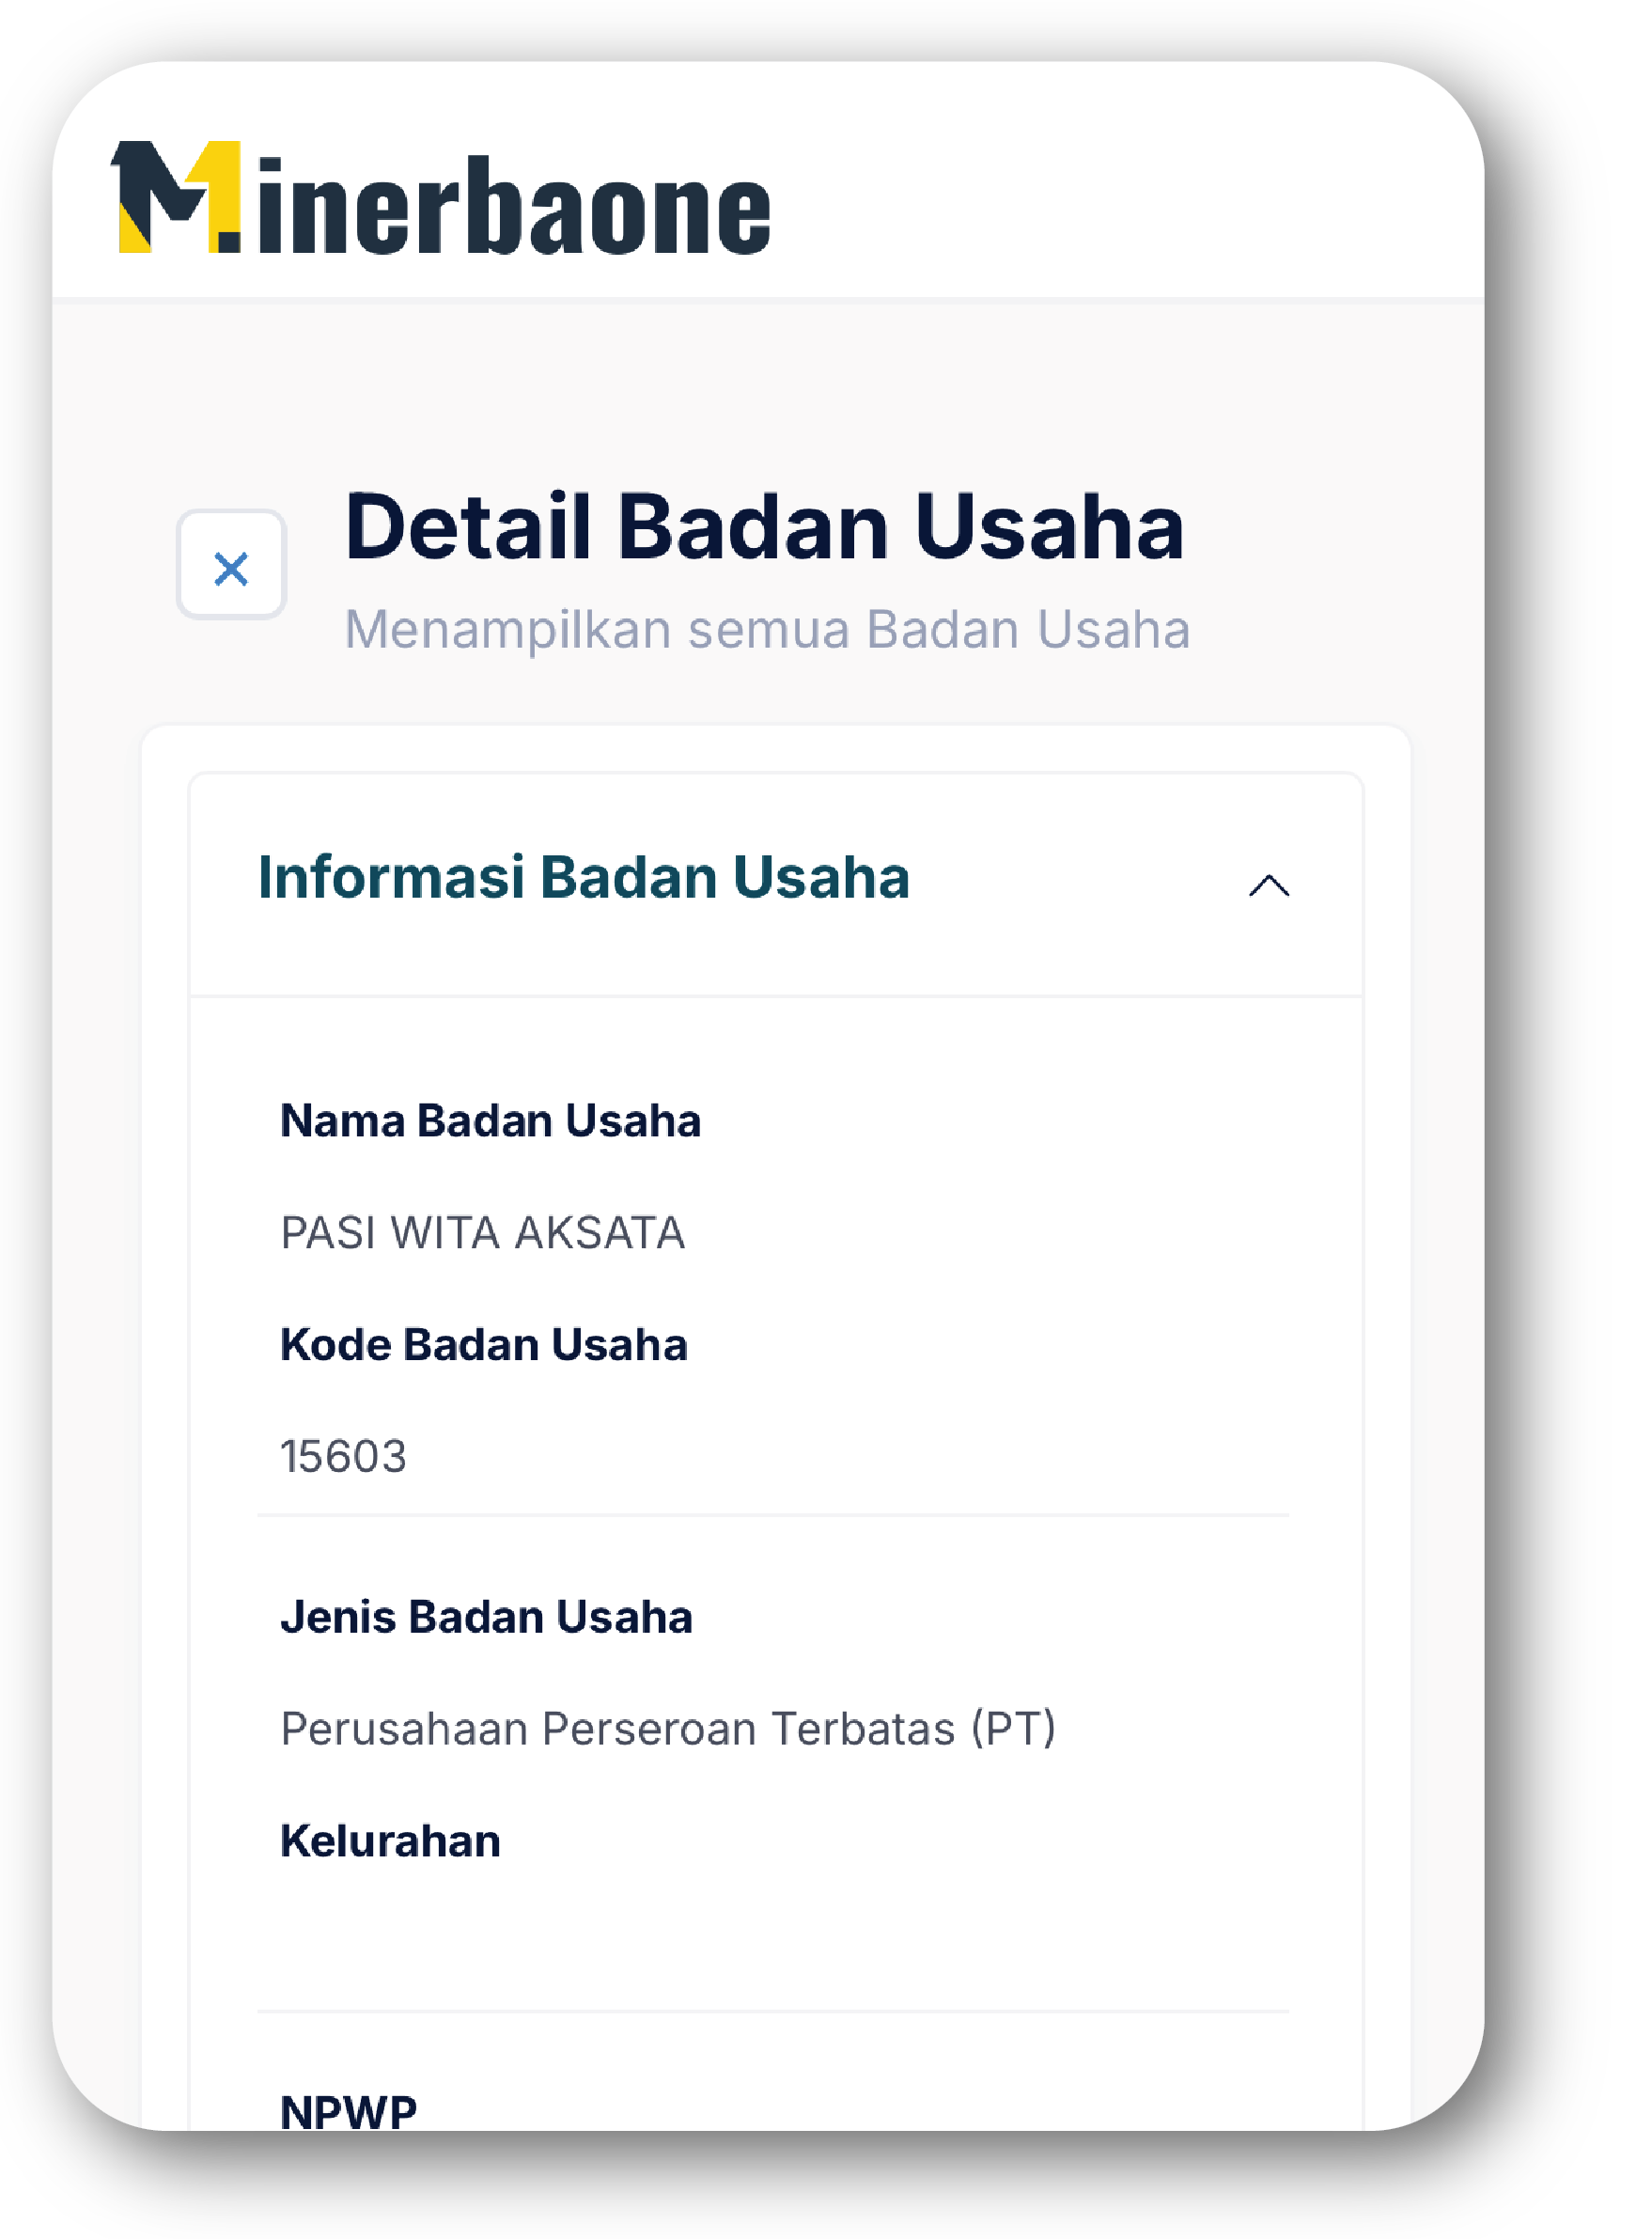Viewport: 1652px width, 2239px height.
Task: Click the Nama Badan Usaha label
Action: [490, 1120]
